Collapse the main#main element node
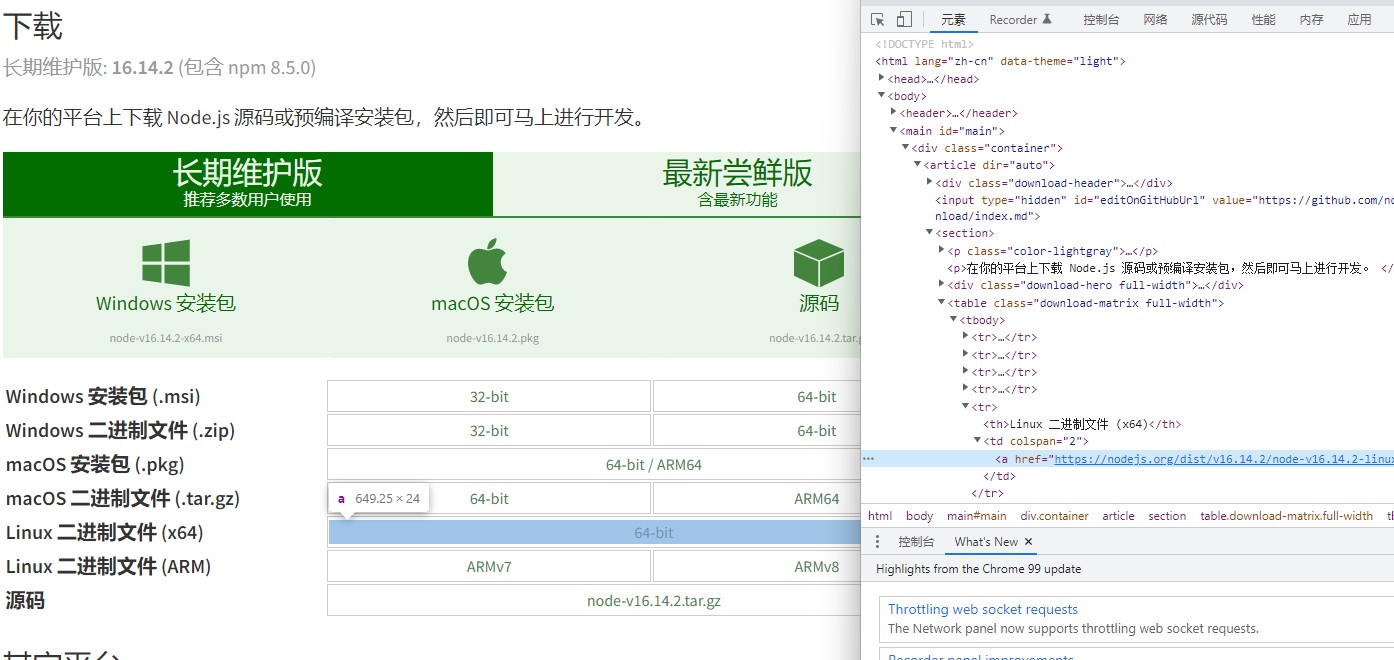 (893, 130)
